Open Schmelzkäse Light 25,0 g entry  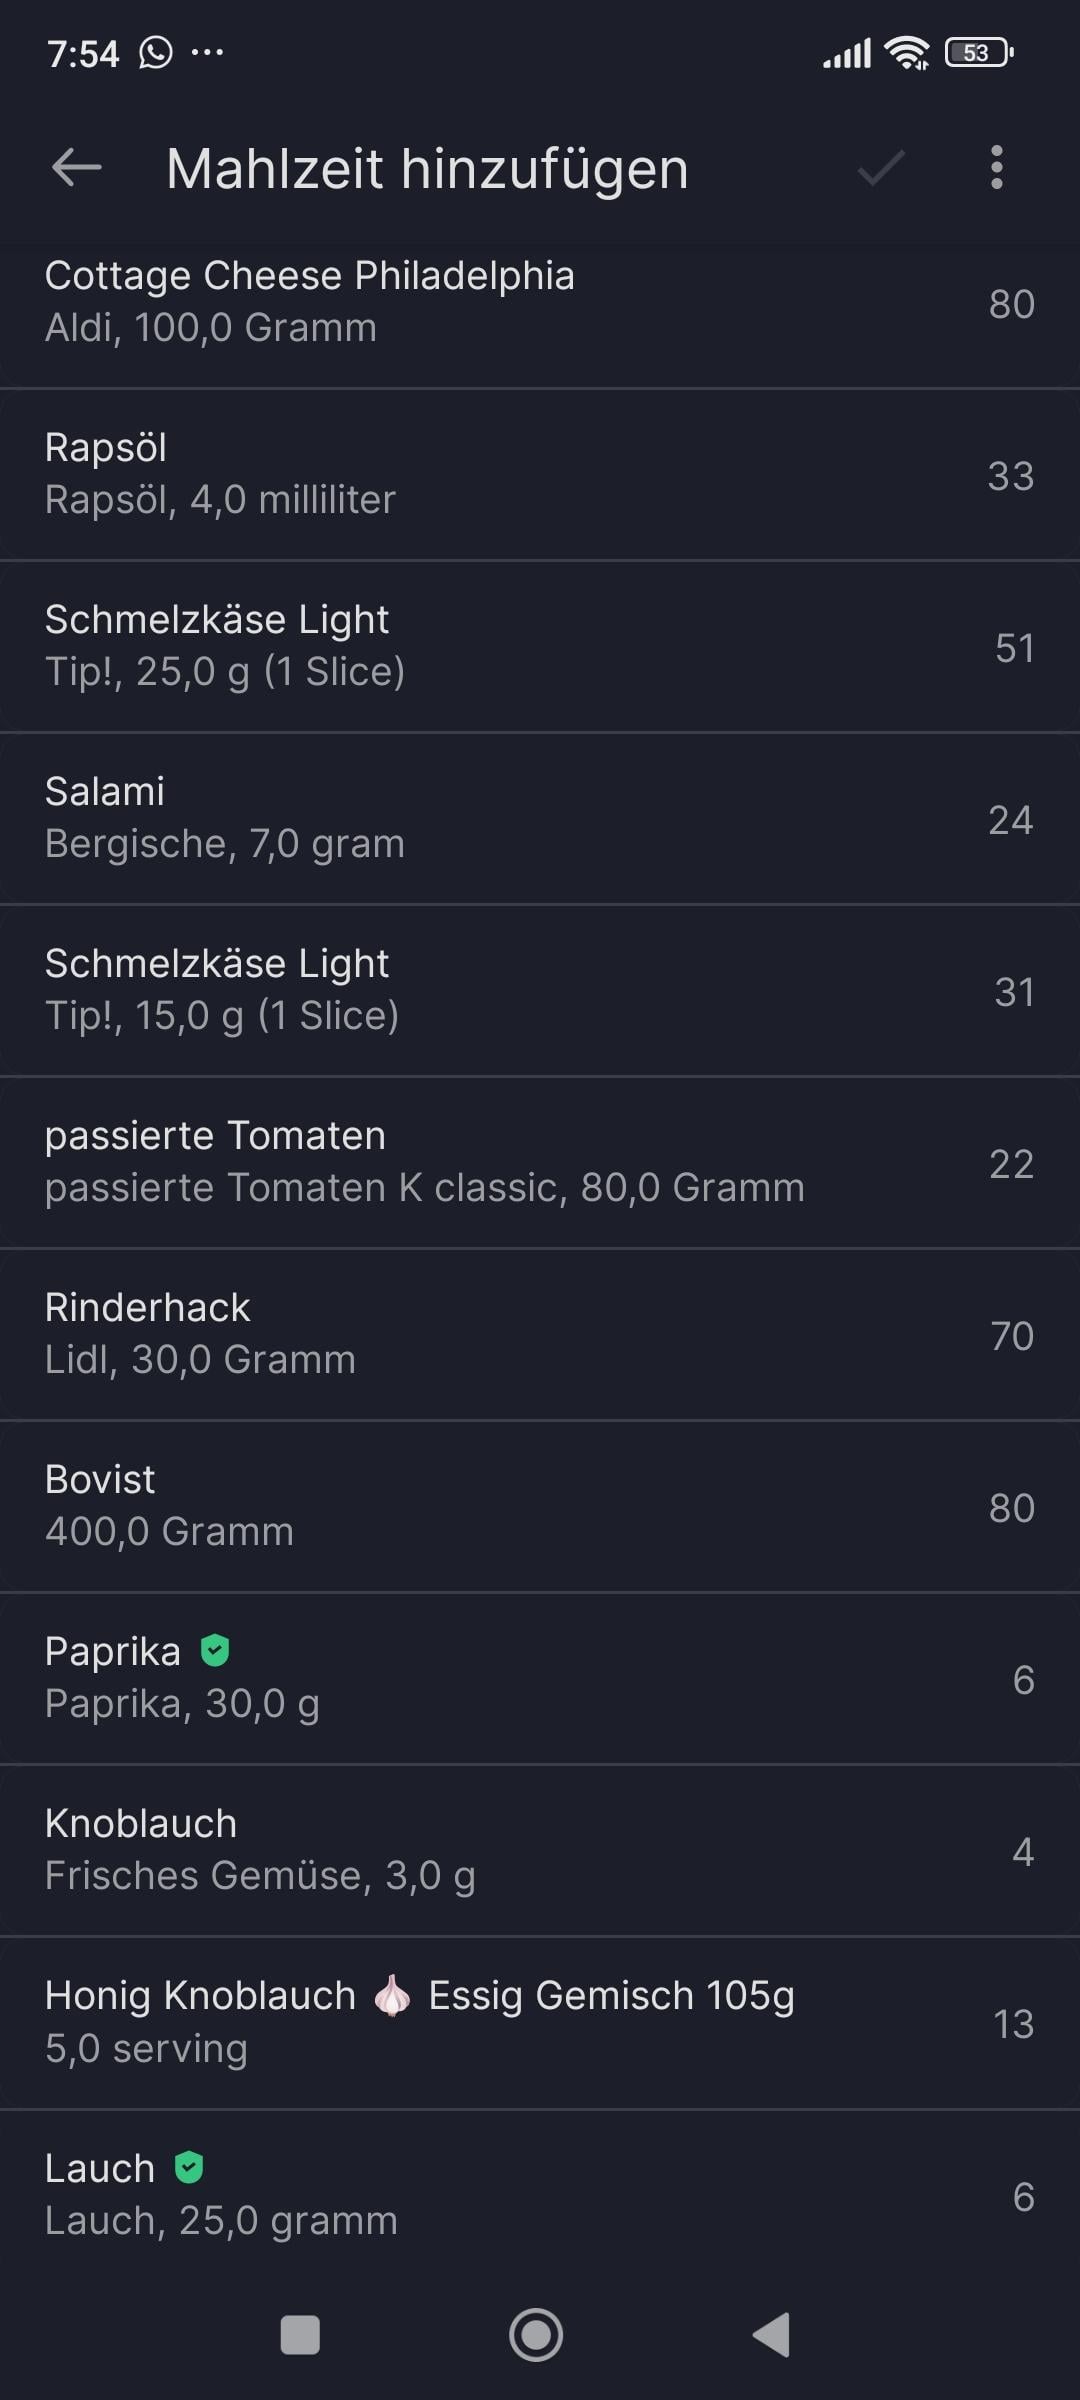pos(540,646)
